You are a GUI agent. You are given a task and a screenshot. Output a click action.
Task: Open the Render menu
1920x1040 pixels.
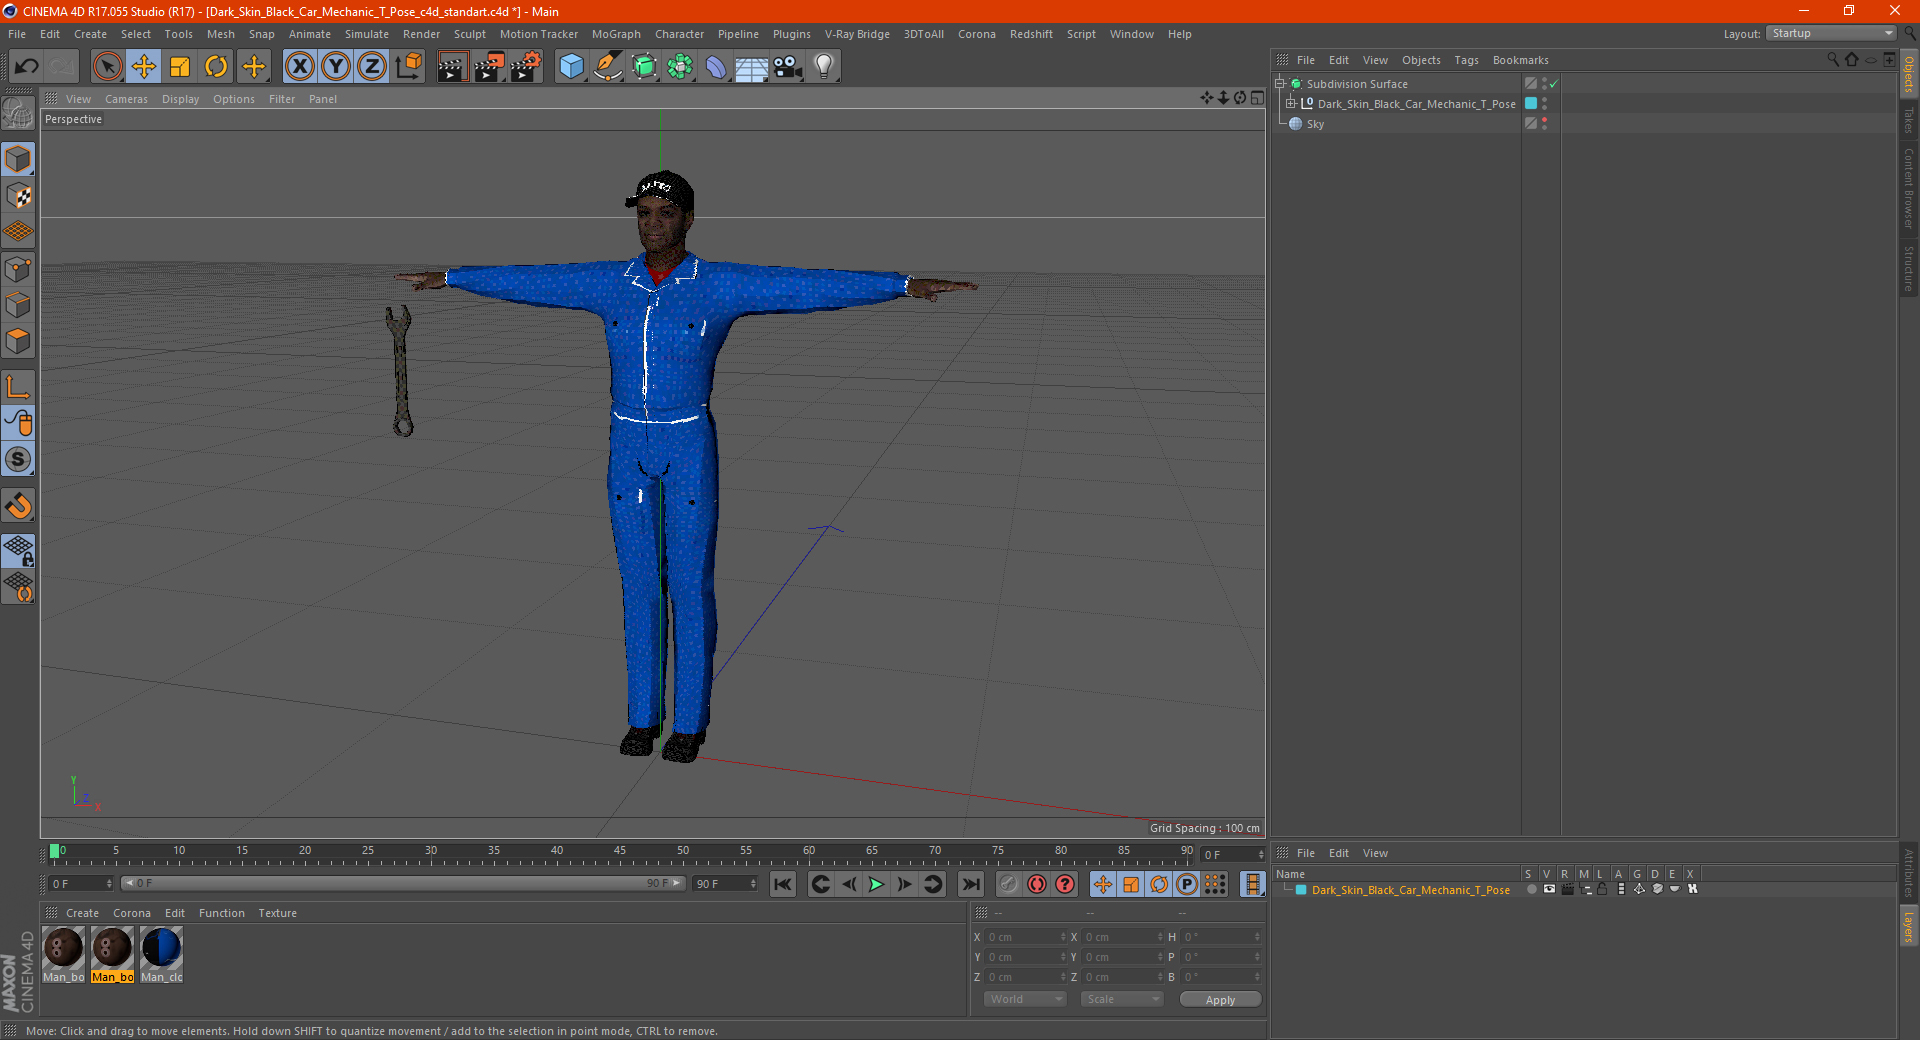(x=421, y=34)
